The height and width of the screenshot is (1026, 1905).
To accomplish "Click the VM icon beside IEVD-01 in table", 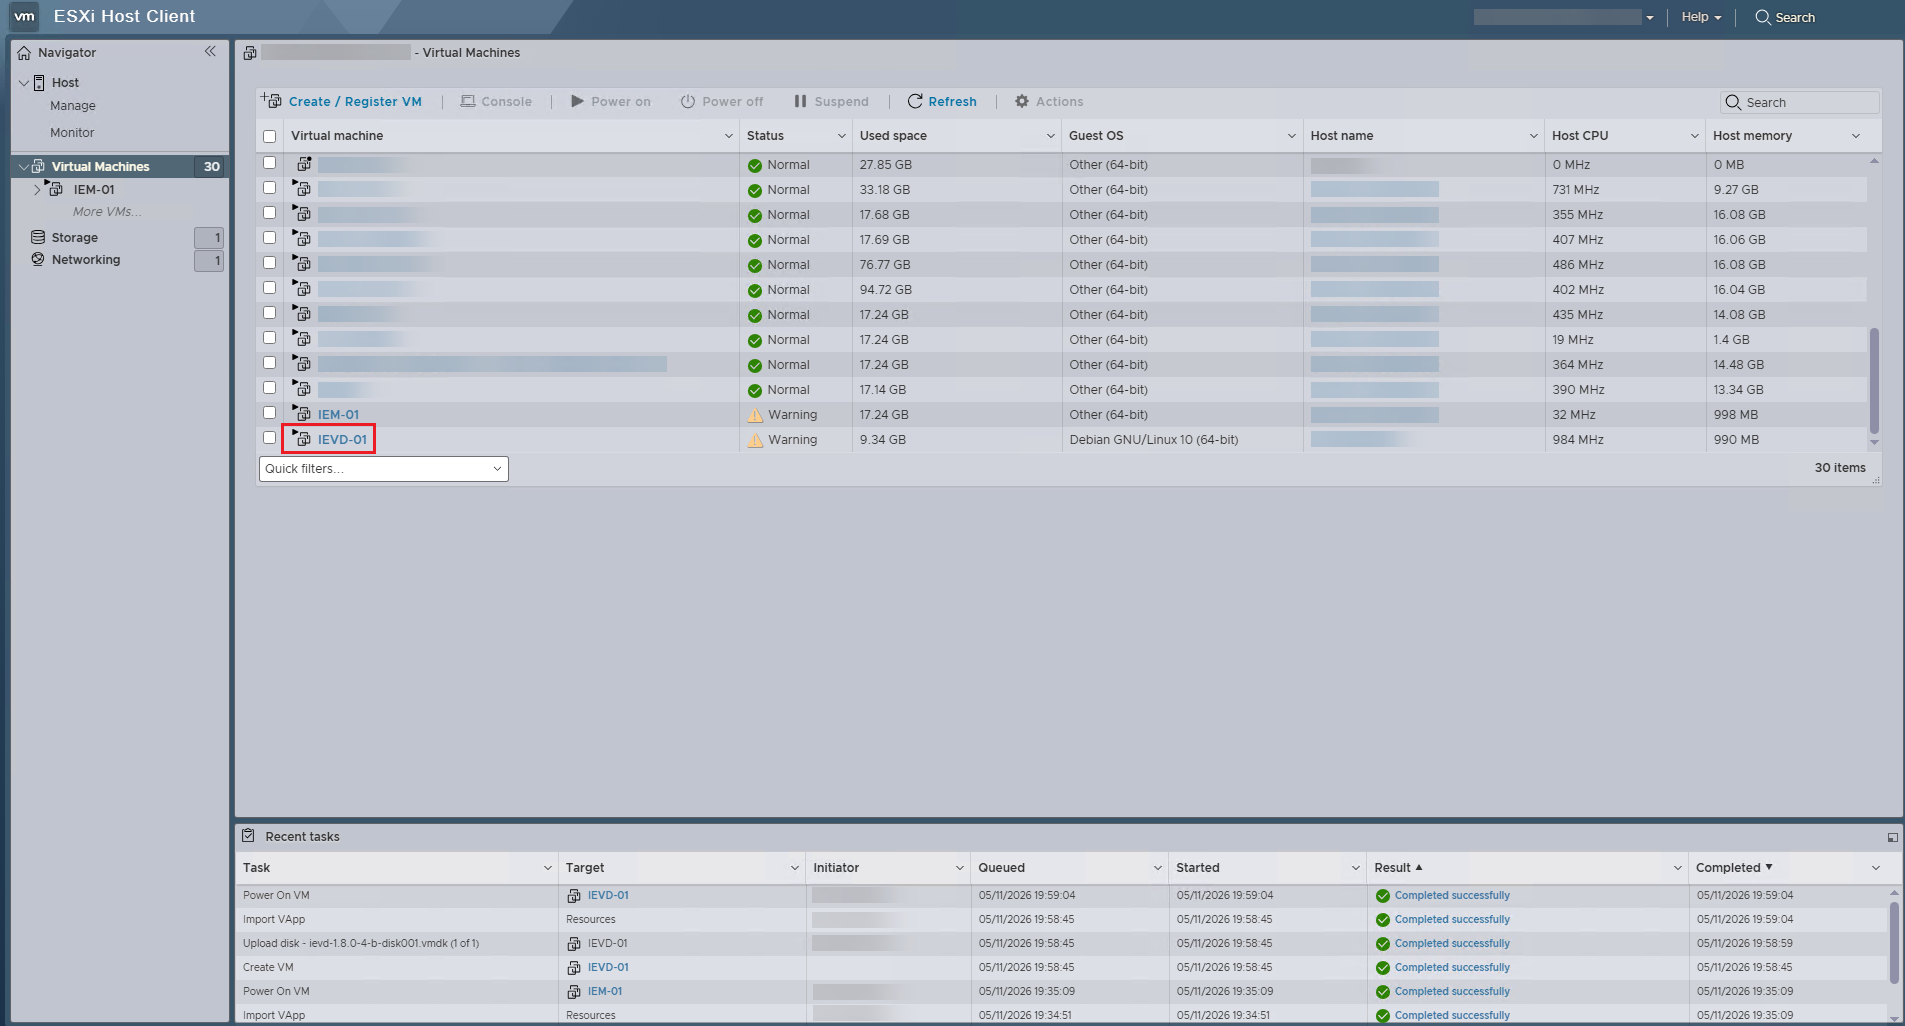I will 302,438.
